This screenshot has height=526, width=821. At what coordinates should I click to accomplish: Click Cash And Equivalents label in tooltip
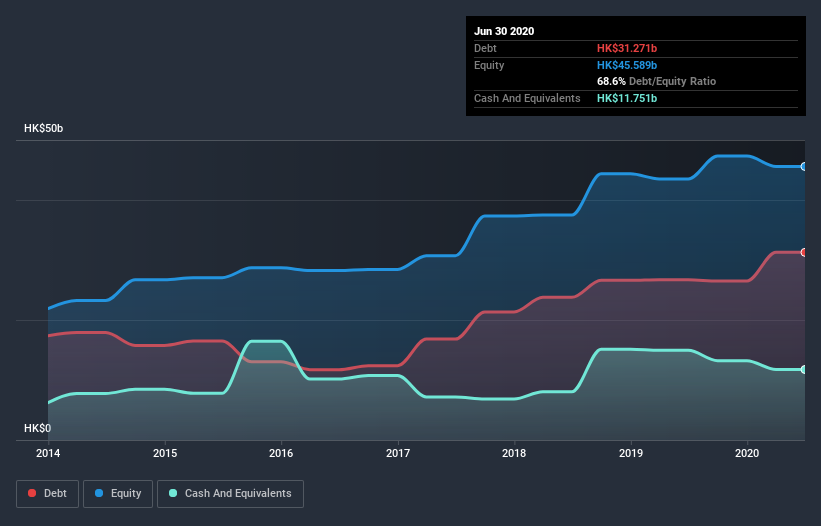(x=527, y=98)
